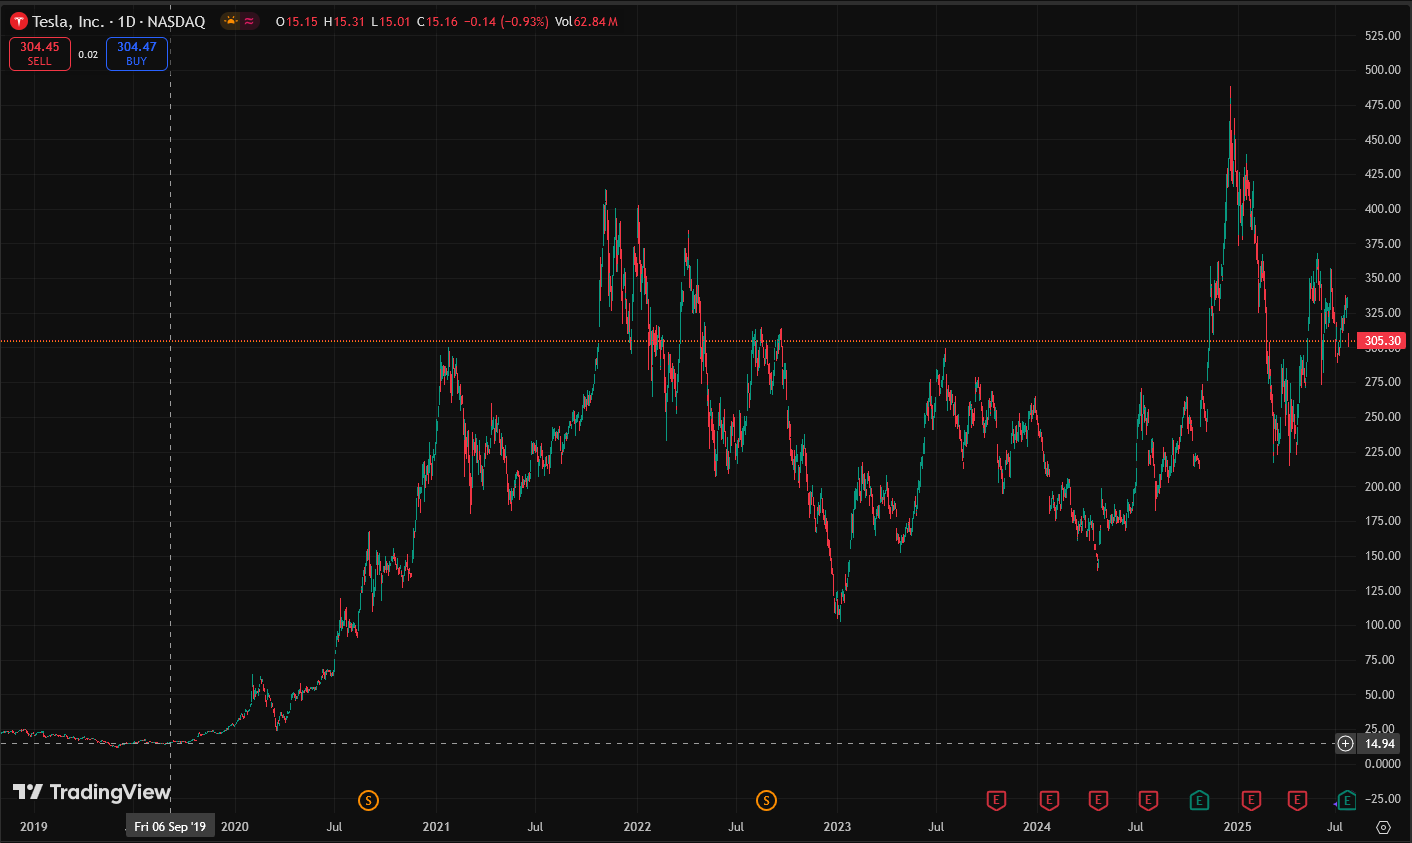Click the 2022 time axis label

point(637,827)
